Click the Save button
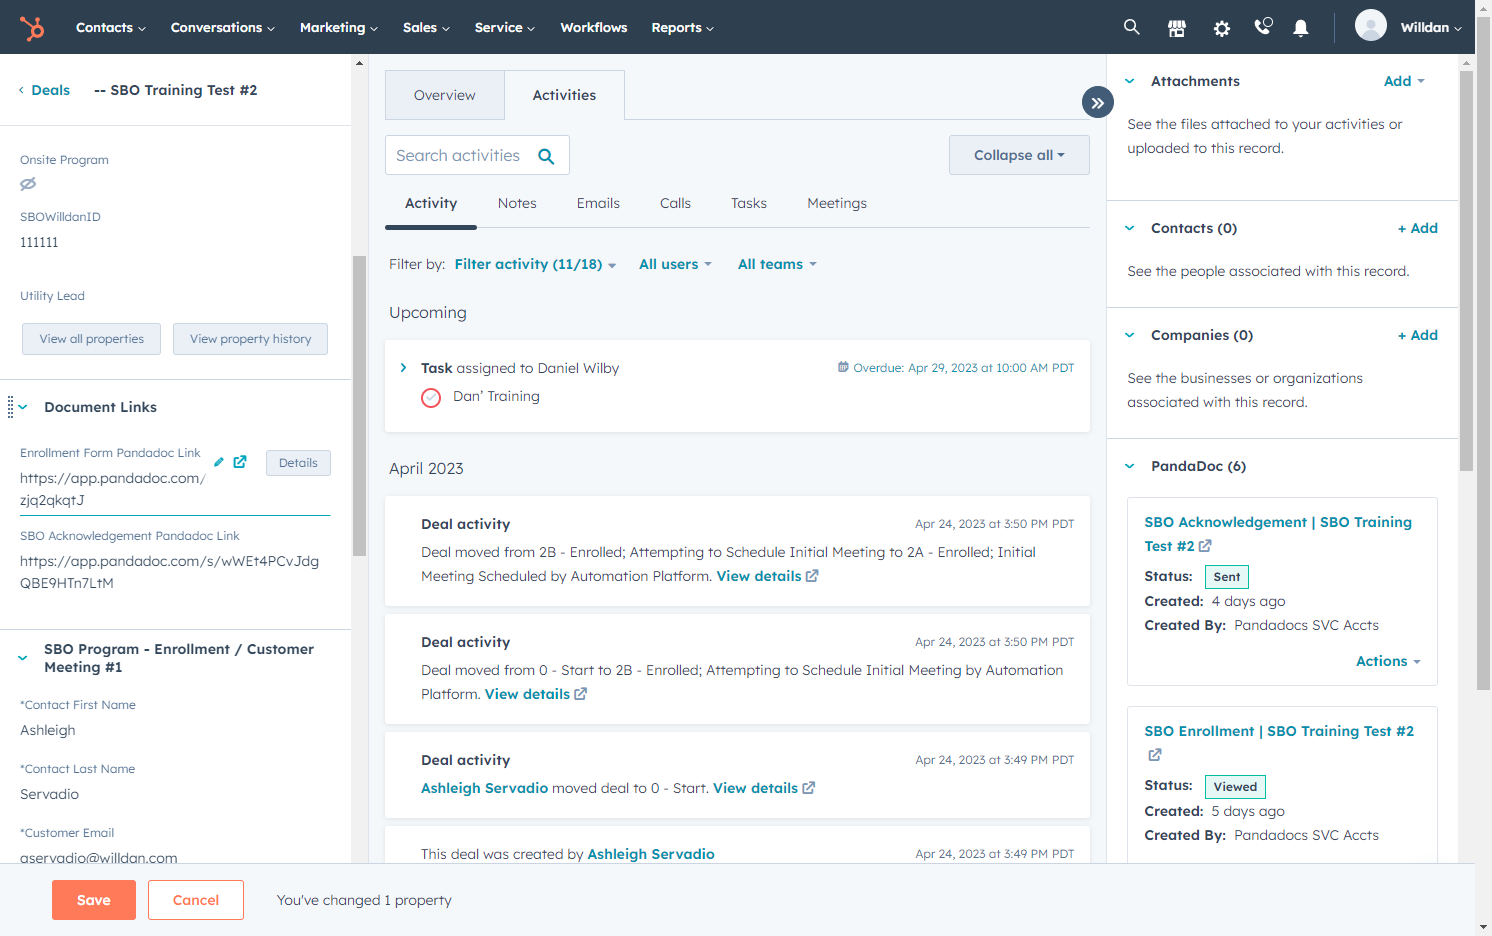Image resolution: width=1492 pixels, height=936 pixels. coord(94,900)
